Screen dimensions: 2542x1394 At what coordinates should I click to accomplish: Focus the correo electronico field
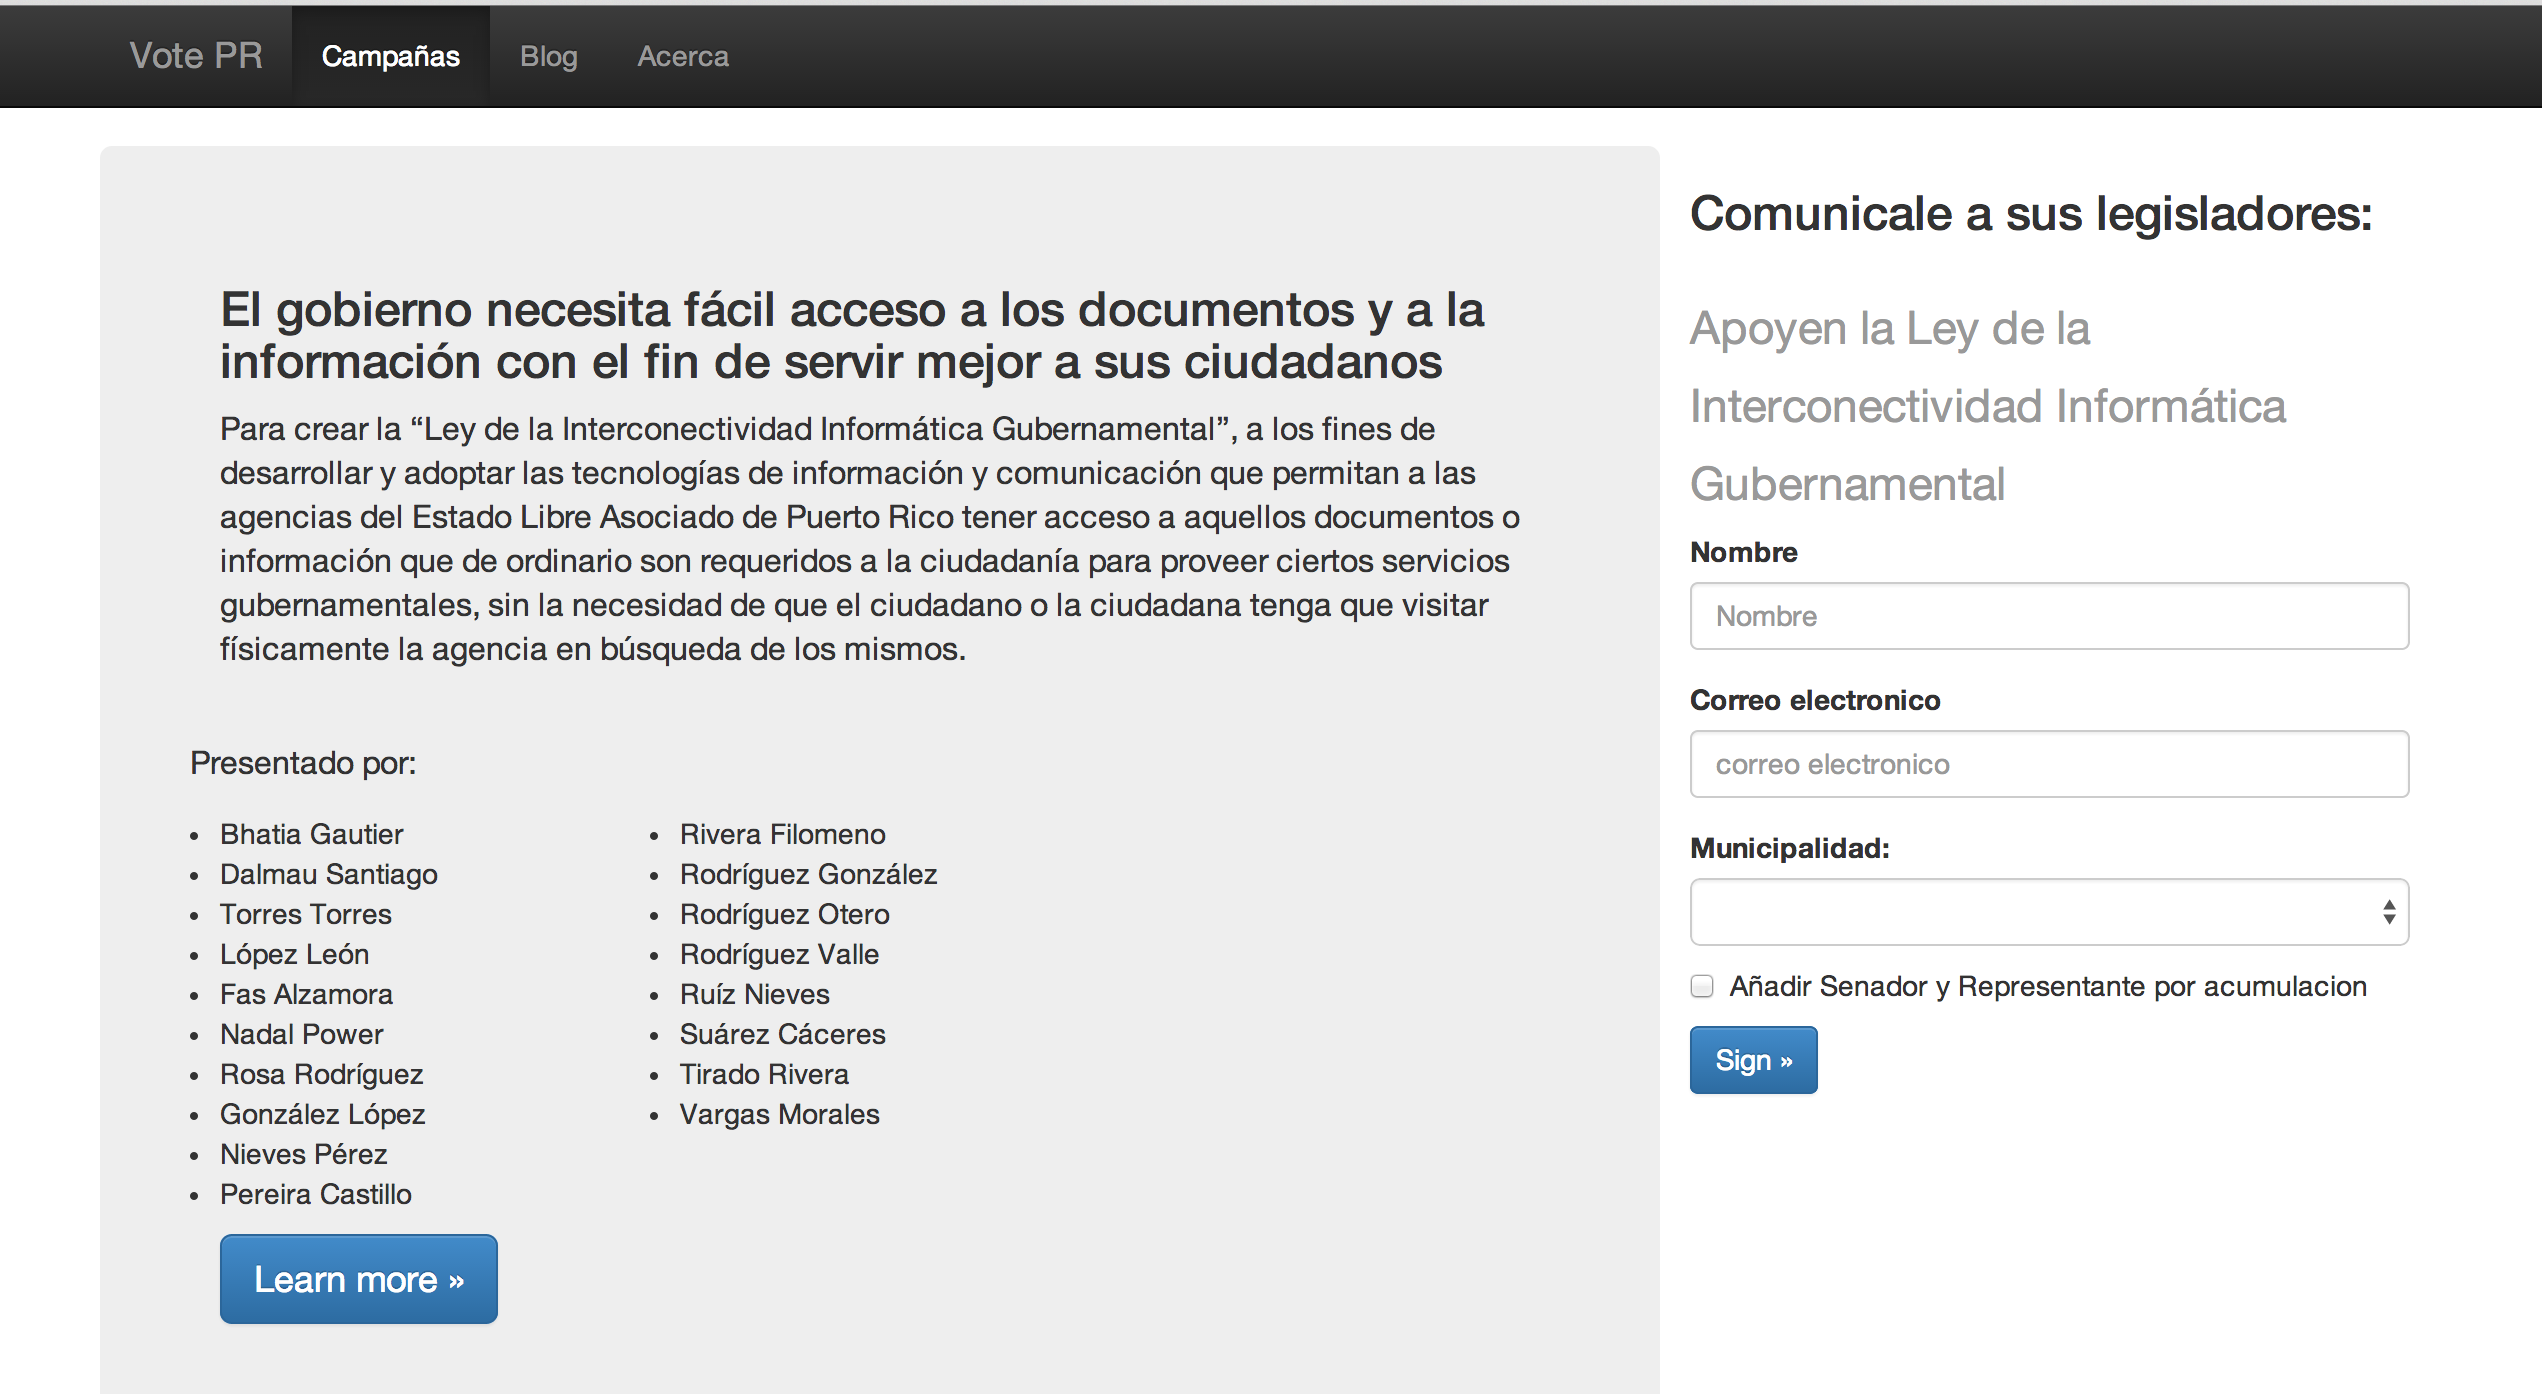[2048, 764]
